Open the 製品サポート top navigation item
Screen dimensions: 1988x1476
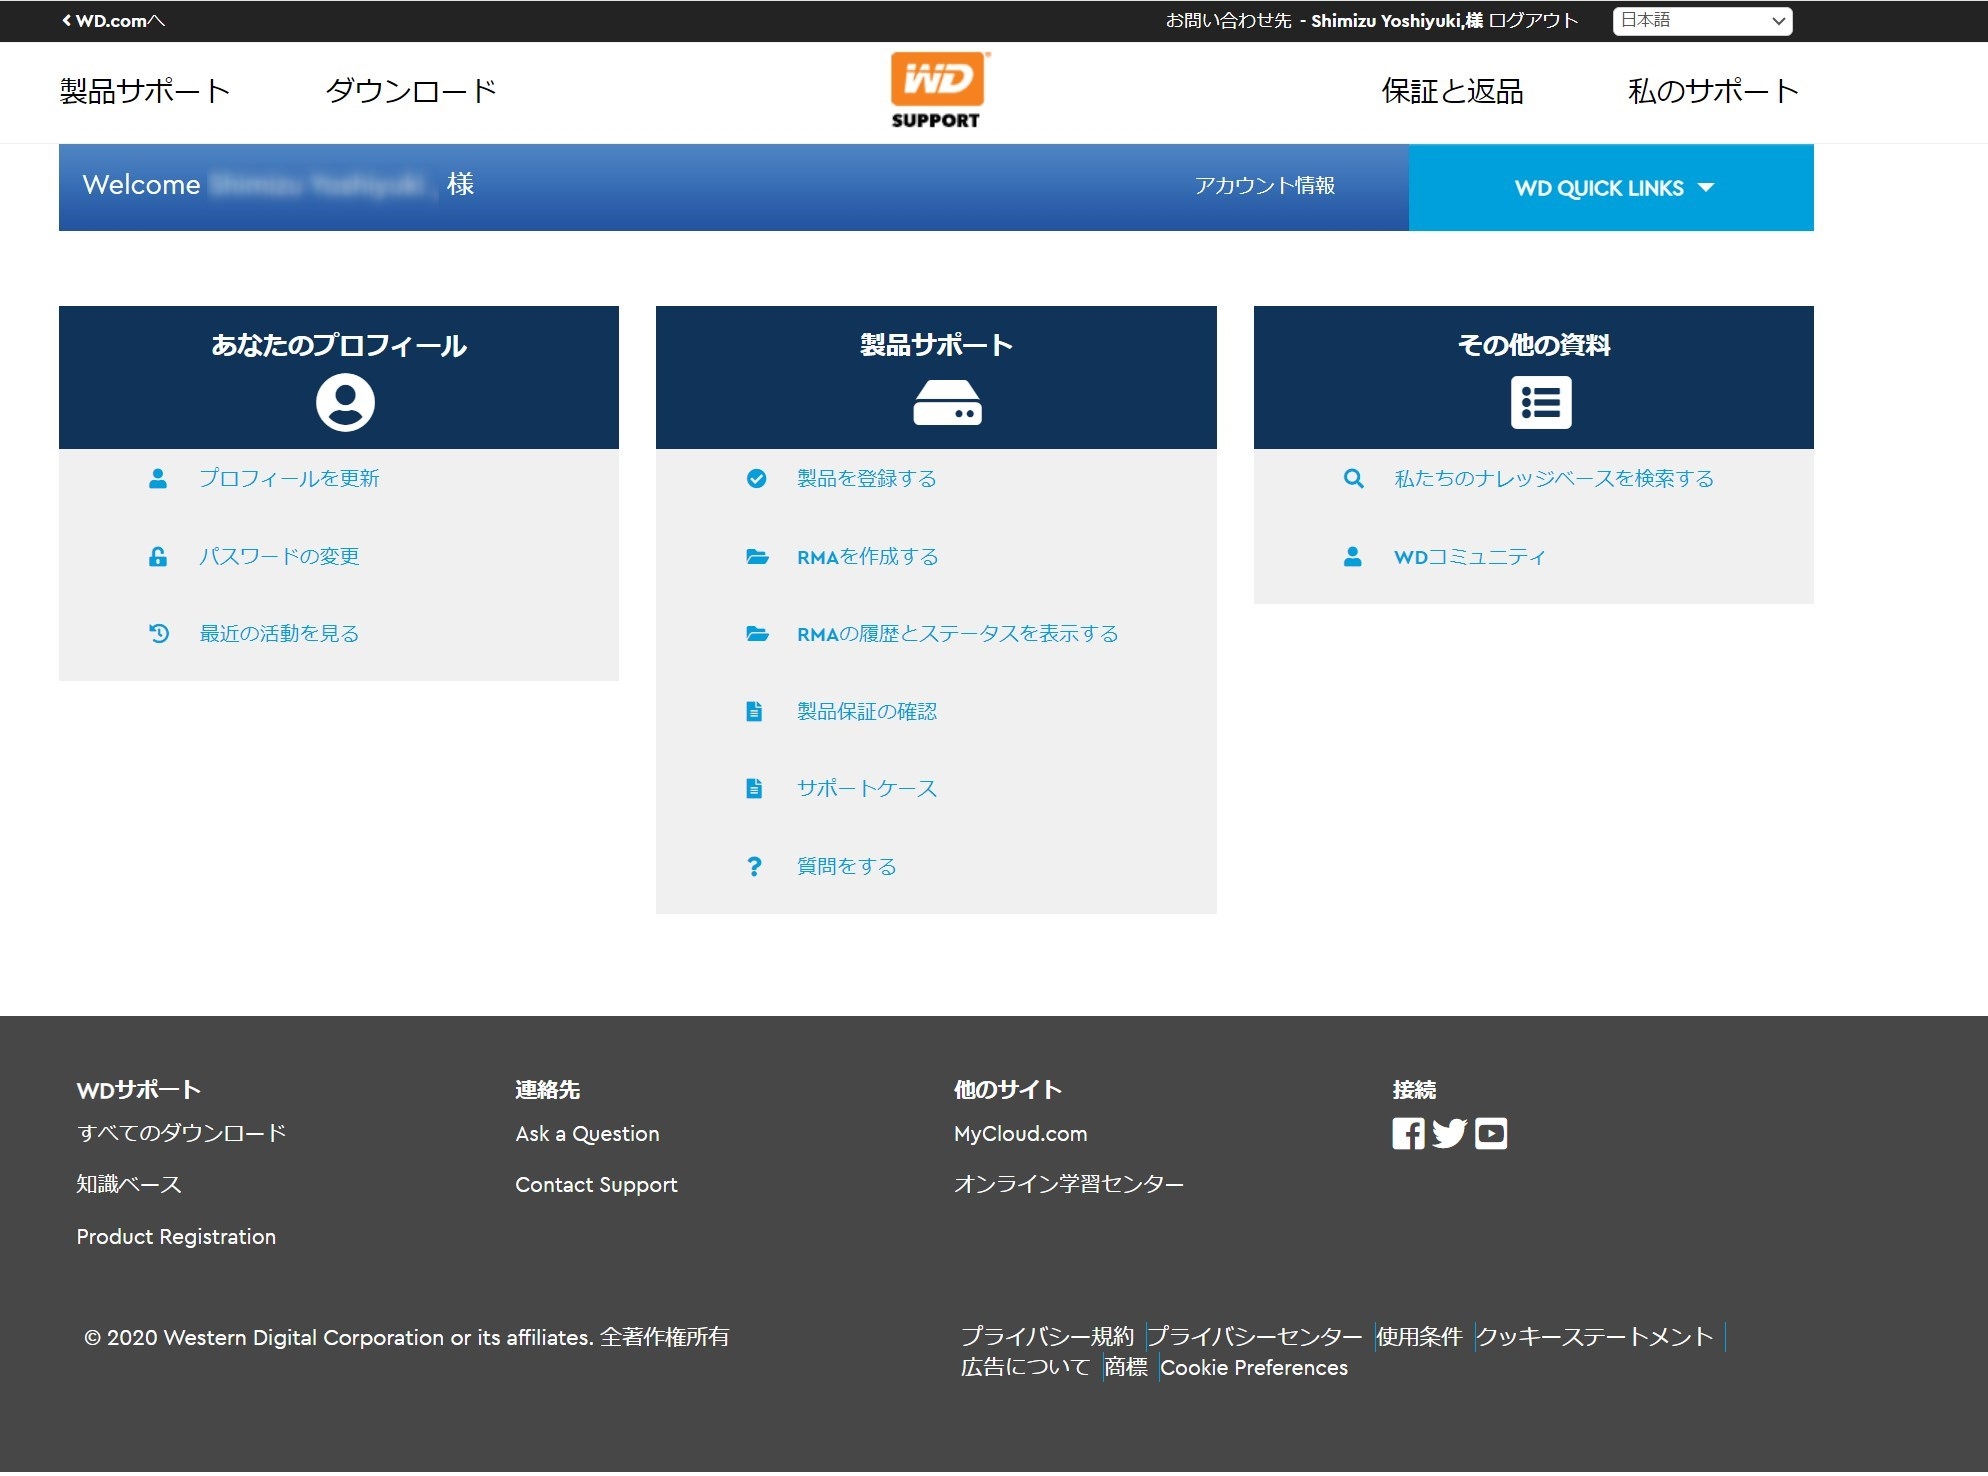[x=145, y=91]
